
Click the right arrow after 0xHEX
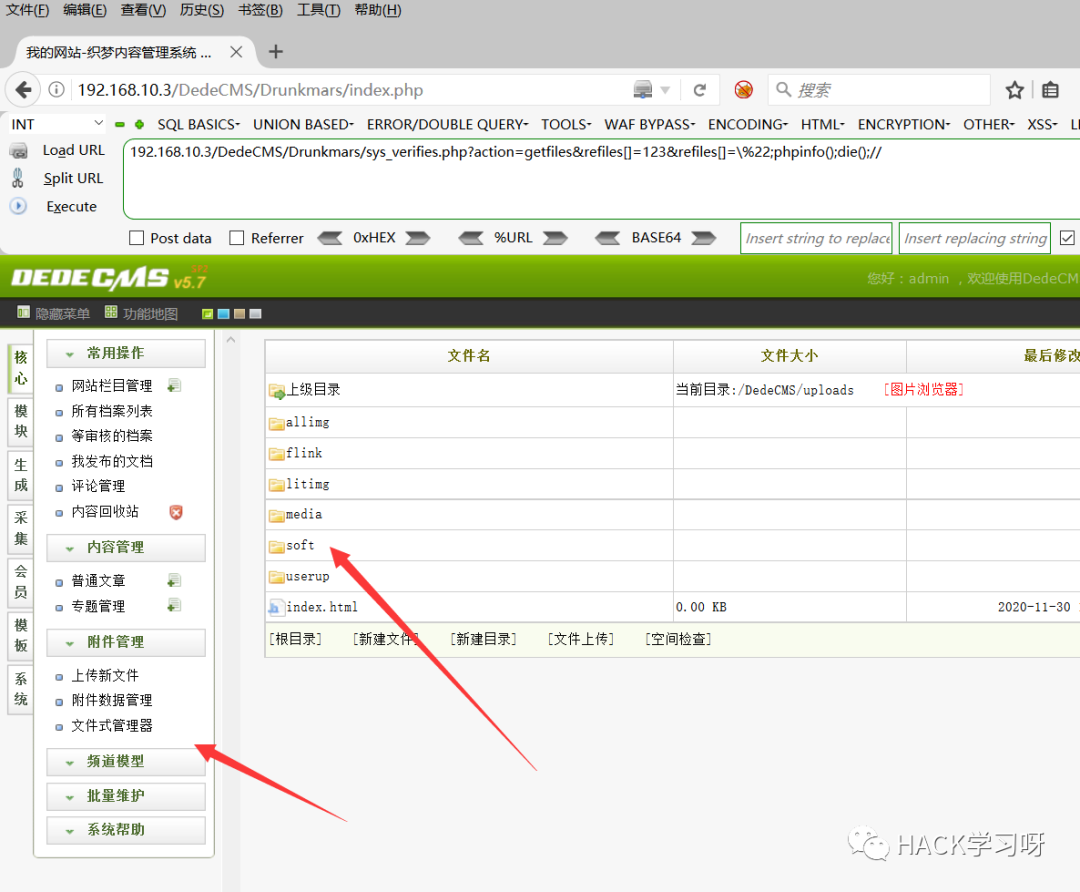coord(417,238)
